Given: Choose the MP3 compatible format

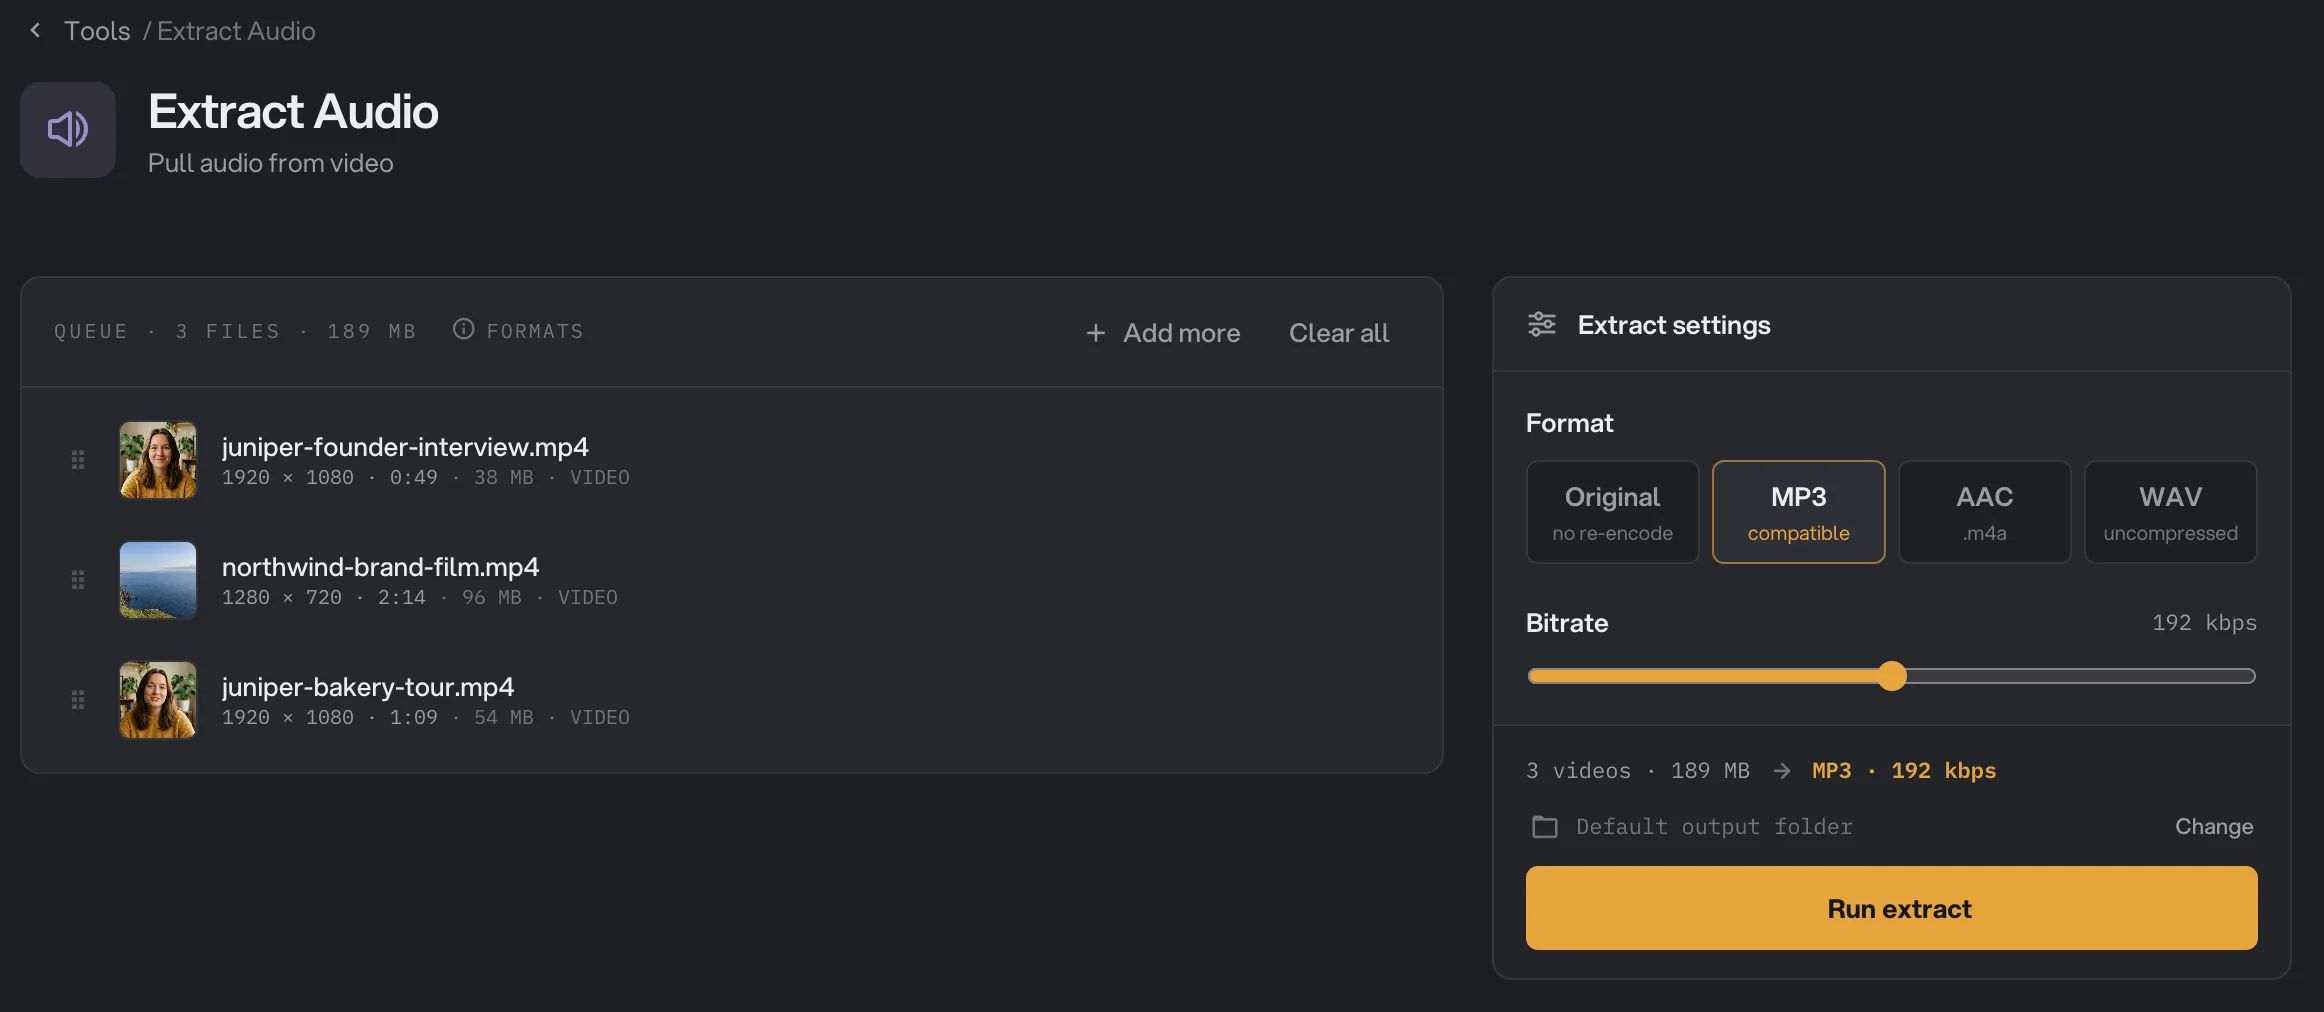Looking at the screenshot, I should coord(1798,512).
